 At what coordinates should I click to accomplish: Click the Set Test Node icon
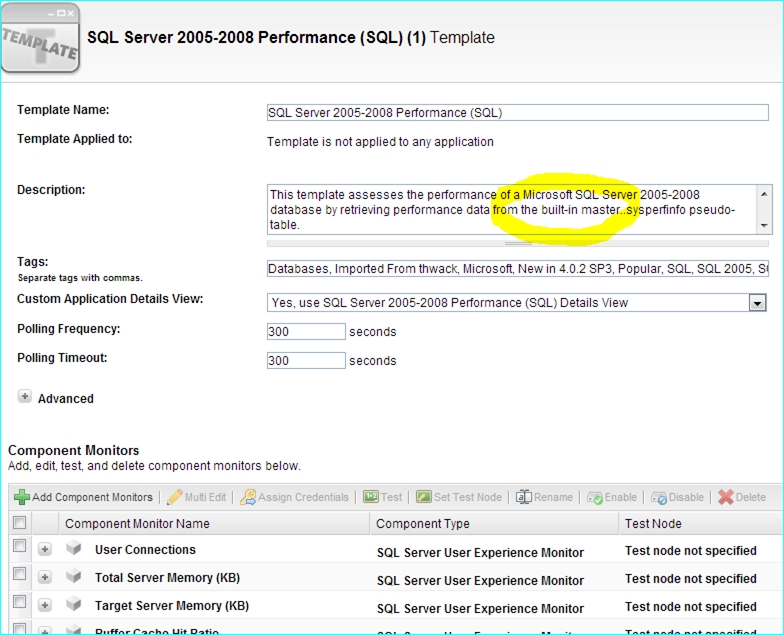(x=424, y=496)
